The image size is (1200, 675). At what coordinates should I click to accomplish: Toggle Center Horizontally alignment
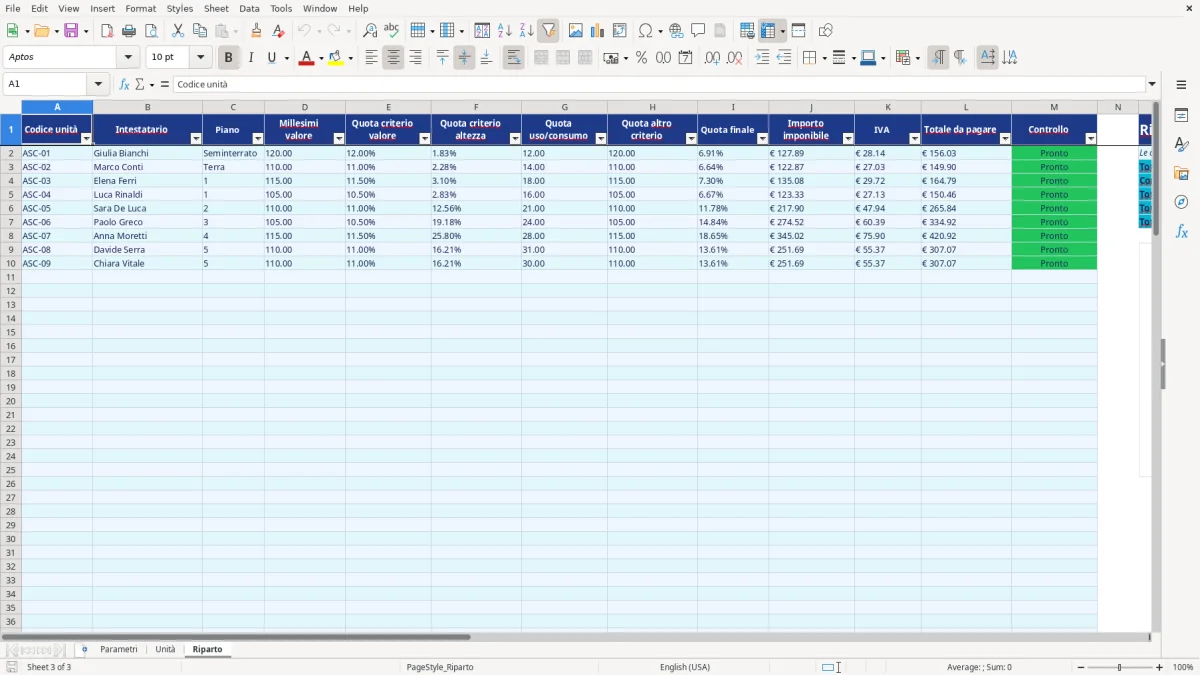pyautogui.click(x=393, y=58)
